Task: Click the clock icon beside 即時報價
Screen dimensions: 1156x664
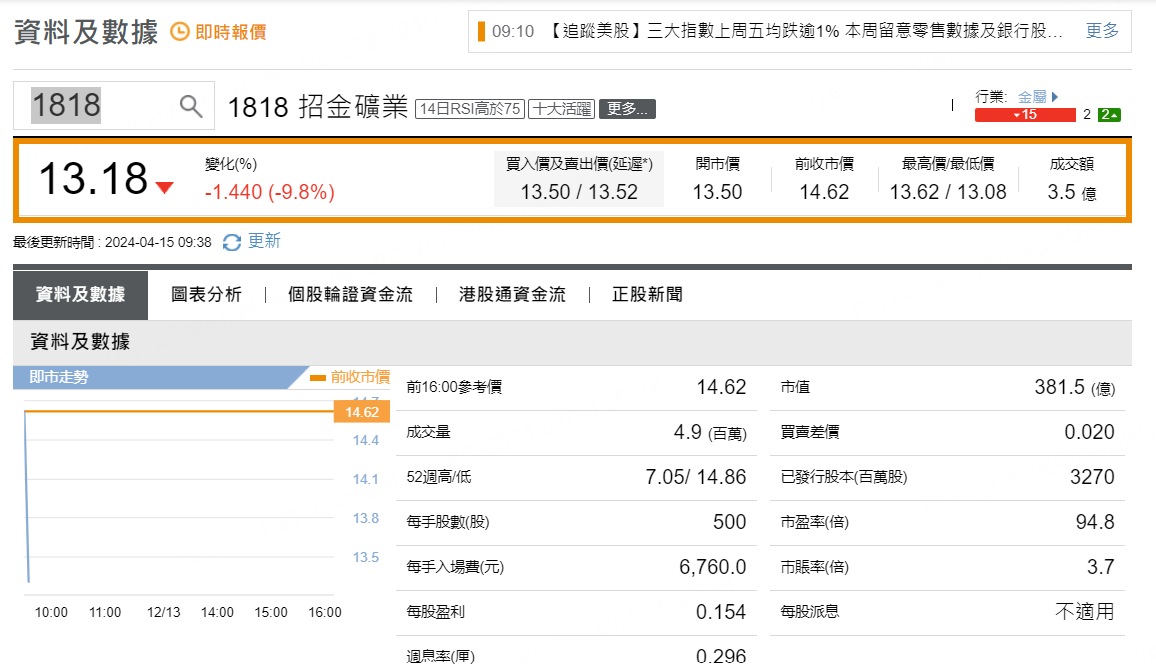Action: [179, 32]
